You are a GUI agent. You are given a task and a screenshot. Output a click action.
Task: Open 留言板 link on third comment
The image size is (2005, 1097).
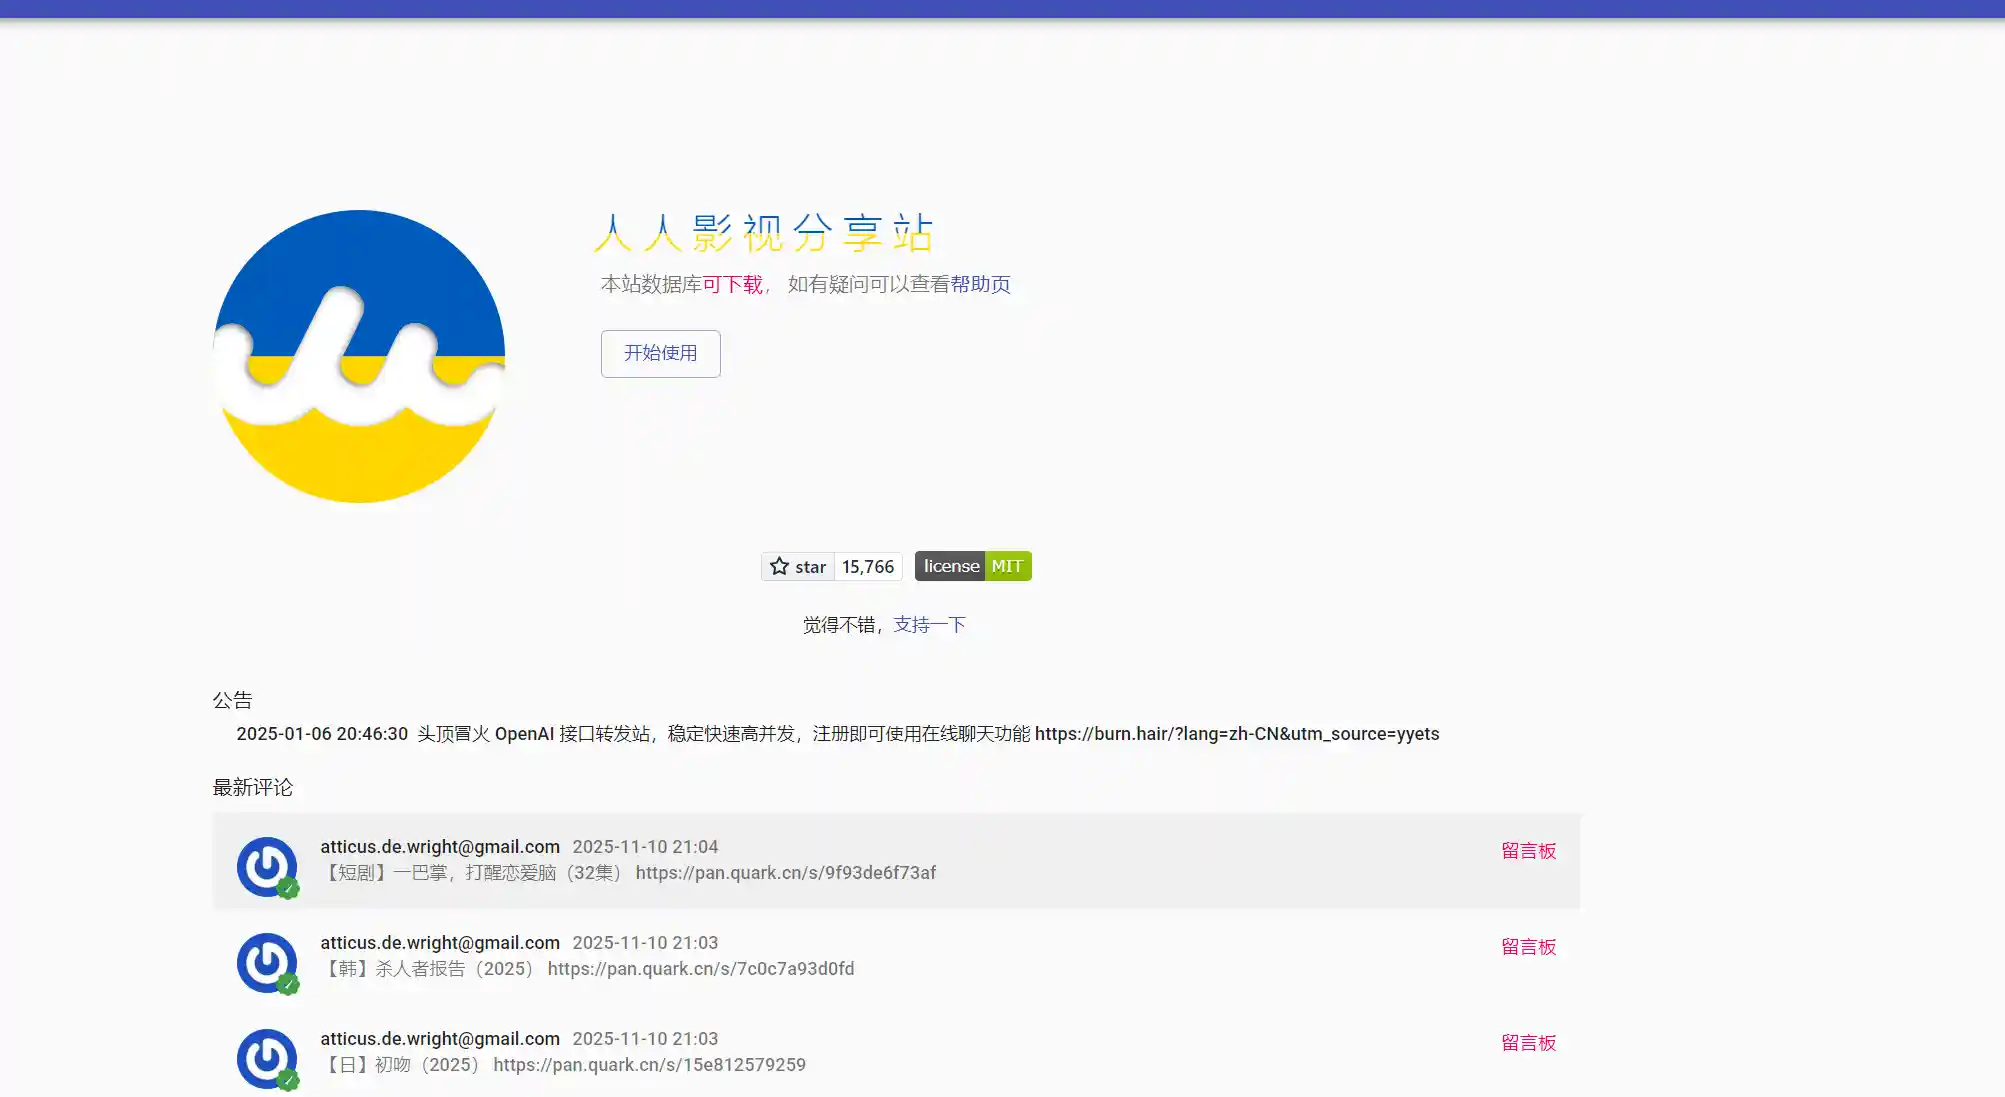click(1528, 1043)
